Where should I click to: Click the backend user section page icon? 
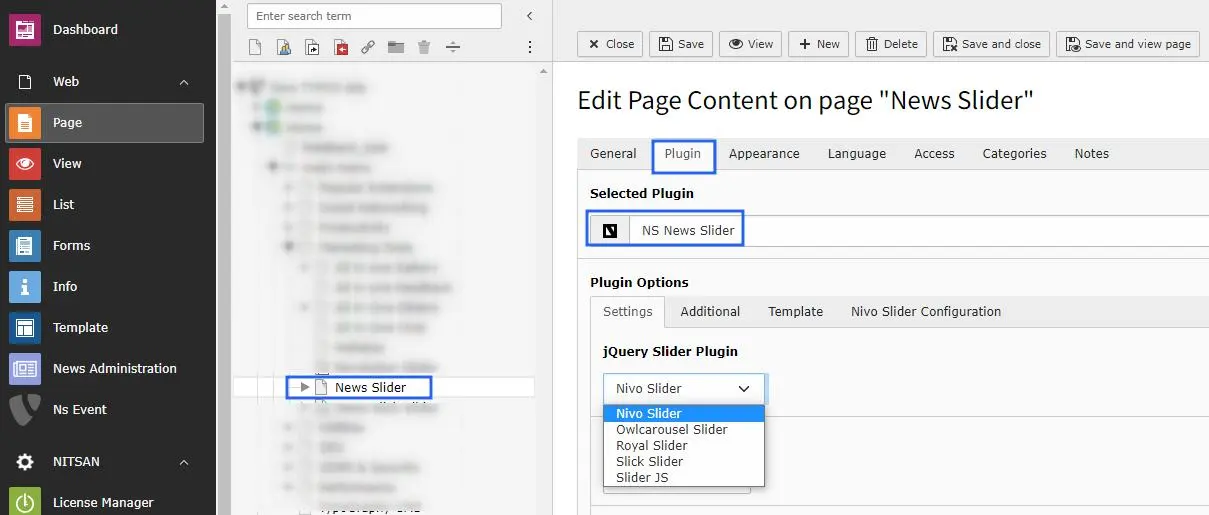click(x=284, y=47)
